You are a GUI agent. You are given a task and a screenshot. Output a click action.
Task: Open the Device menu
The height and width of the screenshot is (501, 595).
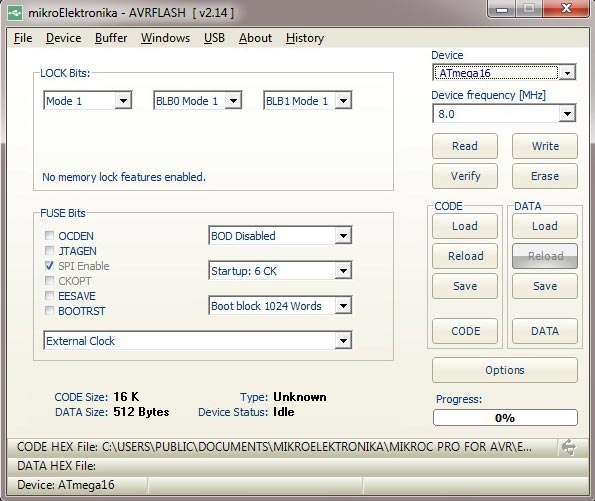(63, 38)
